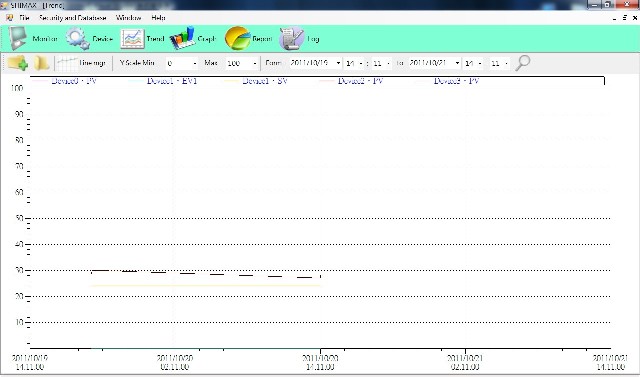This screenshot has height=377, width=640.
Task: Expand the To hour dropdown
Action: pos(480,63)
